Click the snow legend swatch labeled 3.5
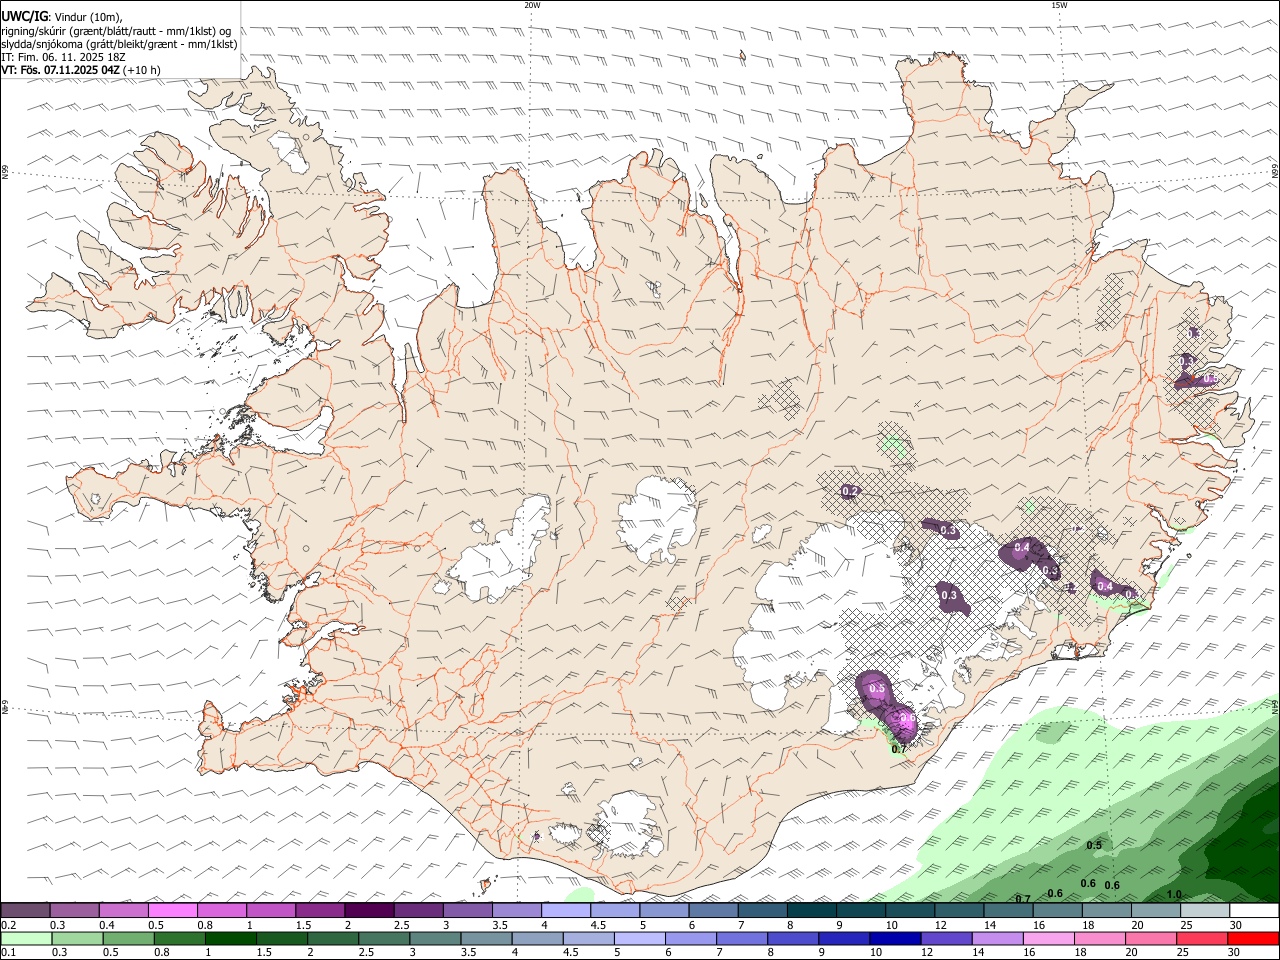This screenshot has height=960, width=1280. [516, 910]
